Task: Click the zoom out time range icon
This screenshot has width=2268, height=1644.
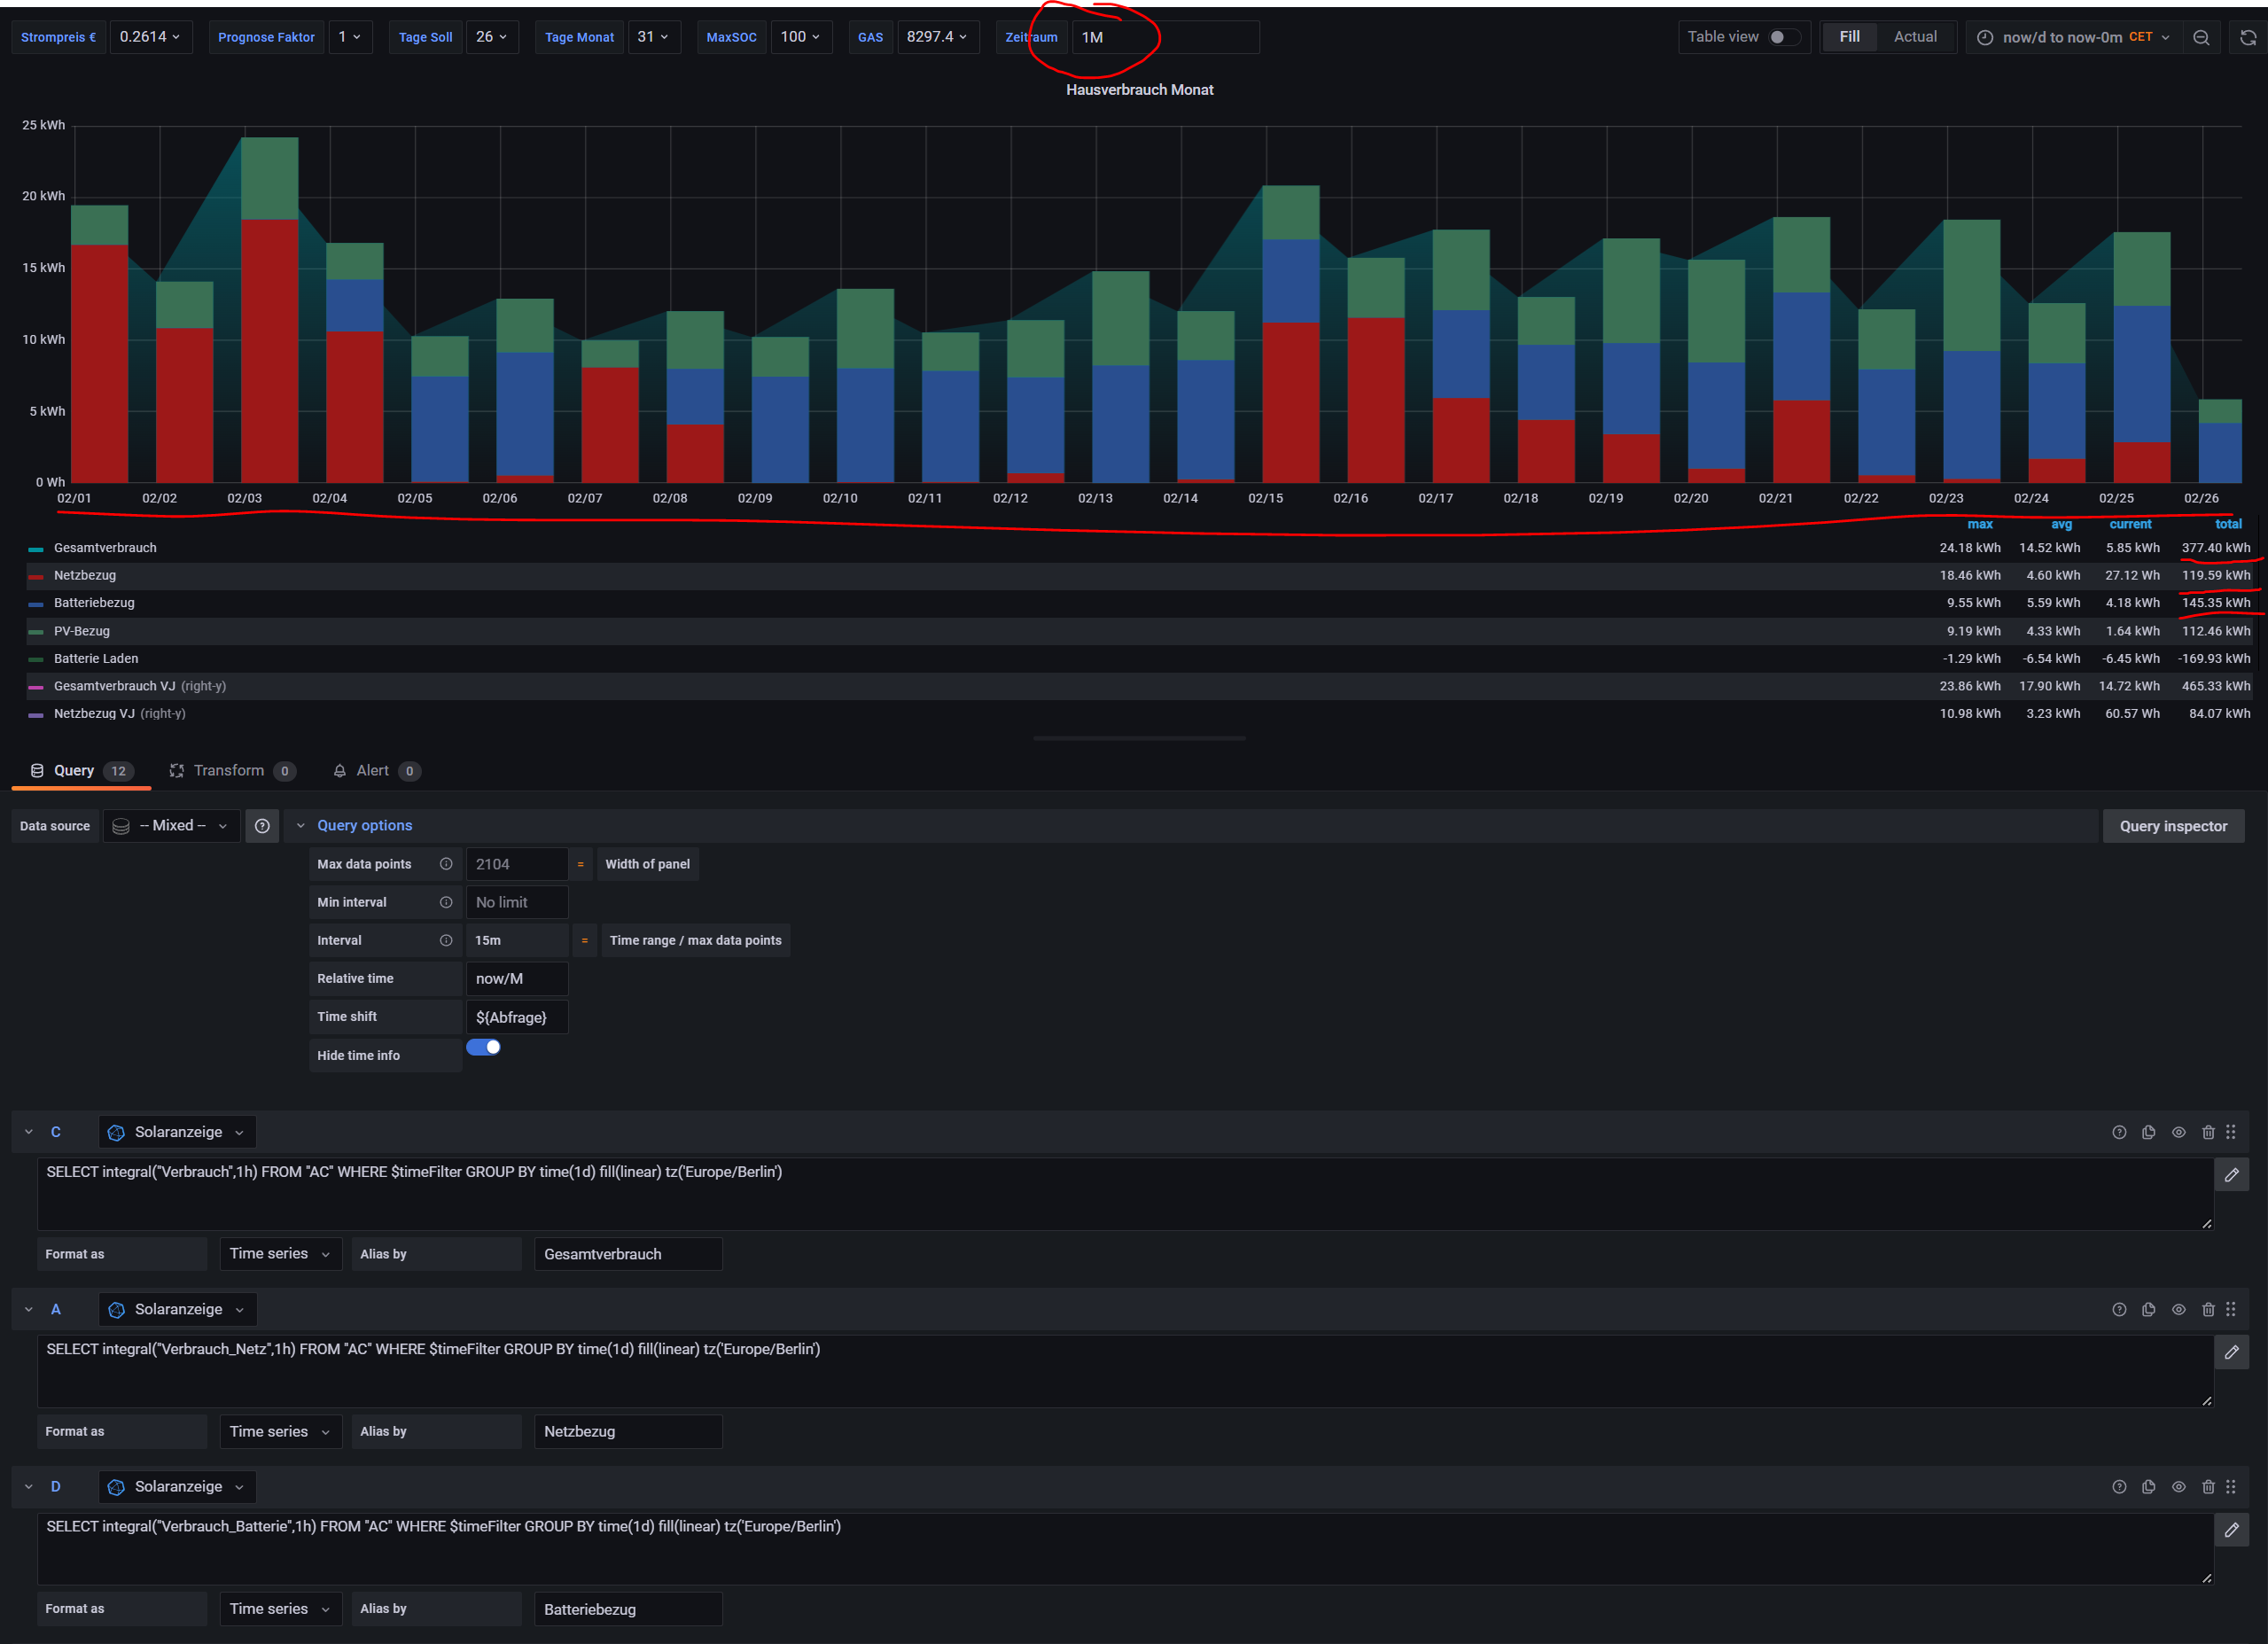Action: (2201, 37)
